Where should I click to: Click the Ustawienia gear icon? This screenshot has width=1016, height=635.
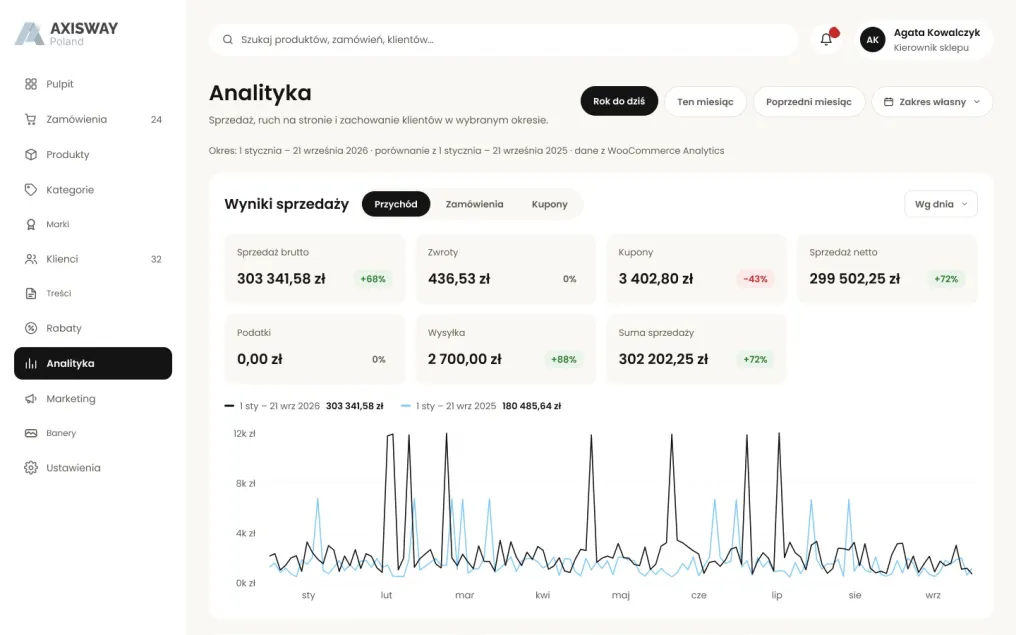point(30,468)
